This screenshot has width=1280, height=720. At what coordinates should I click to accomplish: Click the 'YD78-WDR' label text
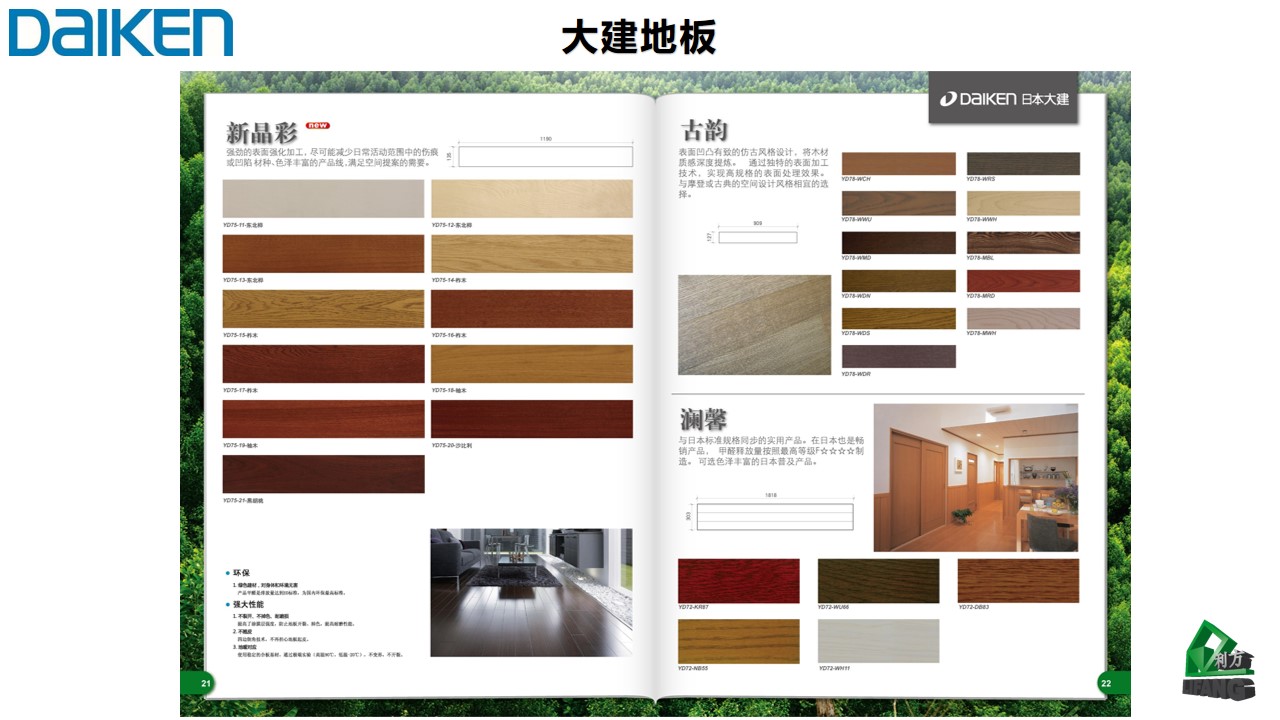coord(856,374)
